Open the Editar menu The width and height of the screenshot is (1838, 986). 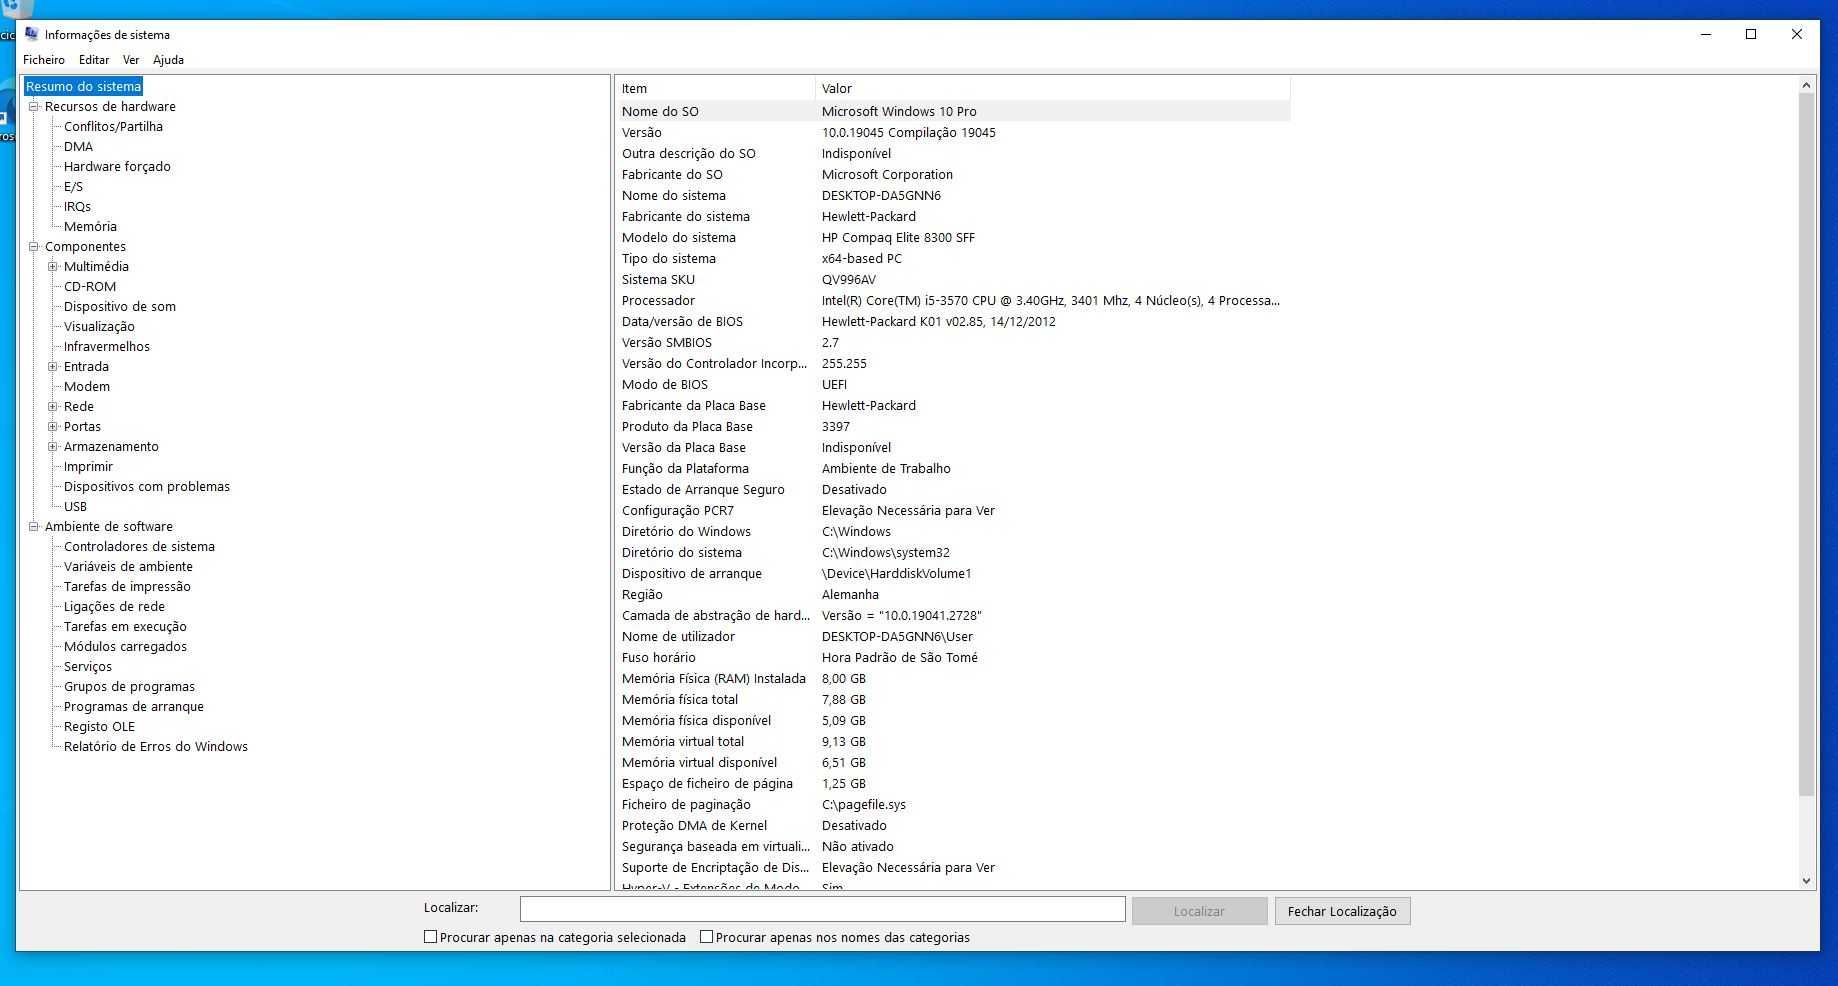[x=94, y=60]
